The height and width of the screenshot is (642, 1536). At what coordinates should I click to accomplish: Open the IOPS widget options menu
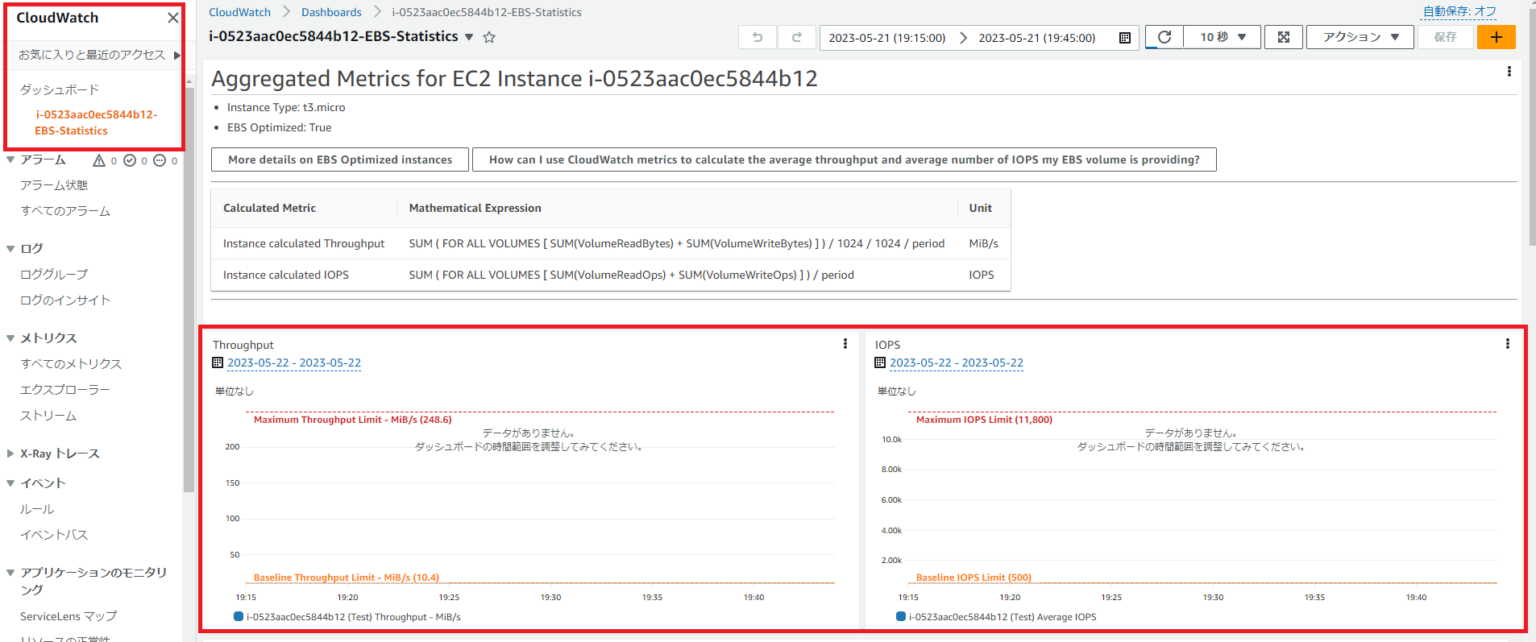coord(1508,343)
